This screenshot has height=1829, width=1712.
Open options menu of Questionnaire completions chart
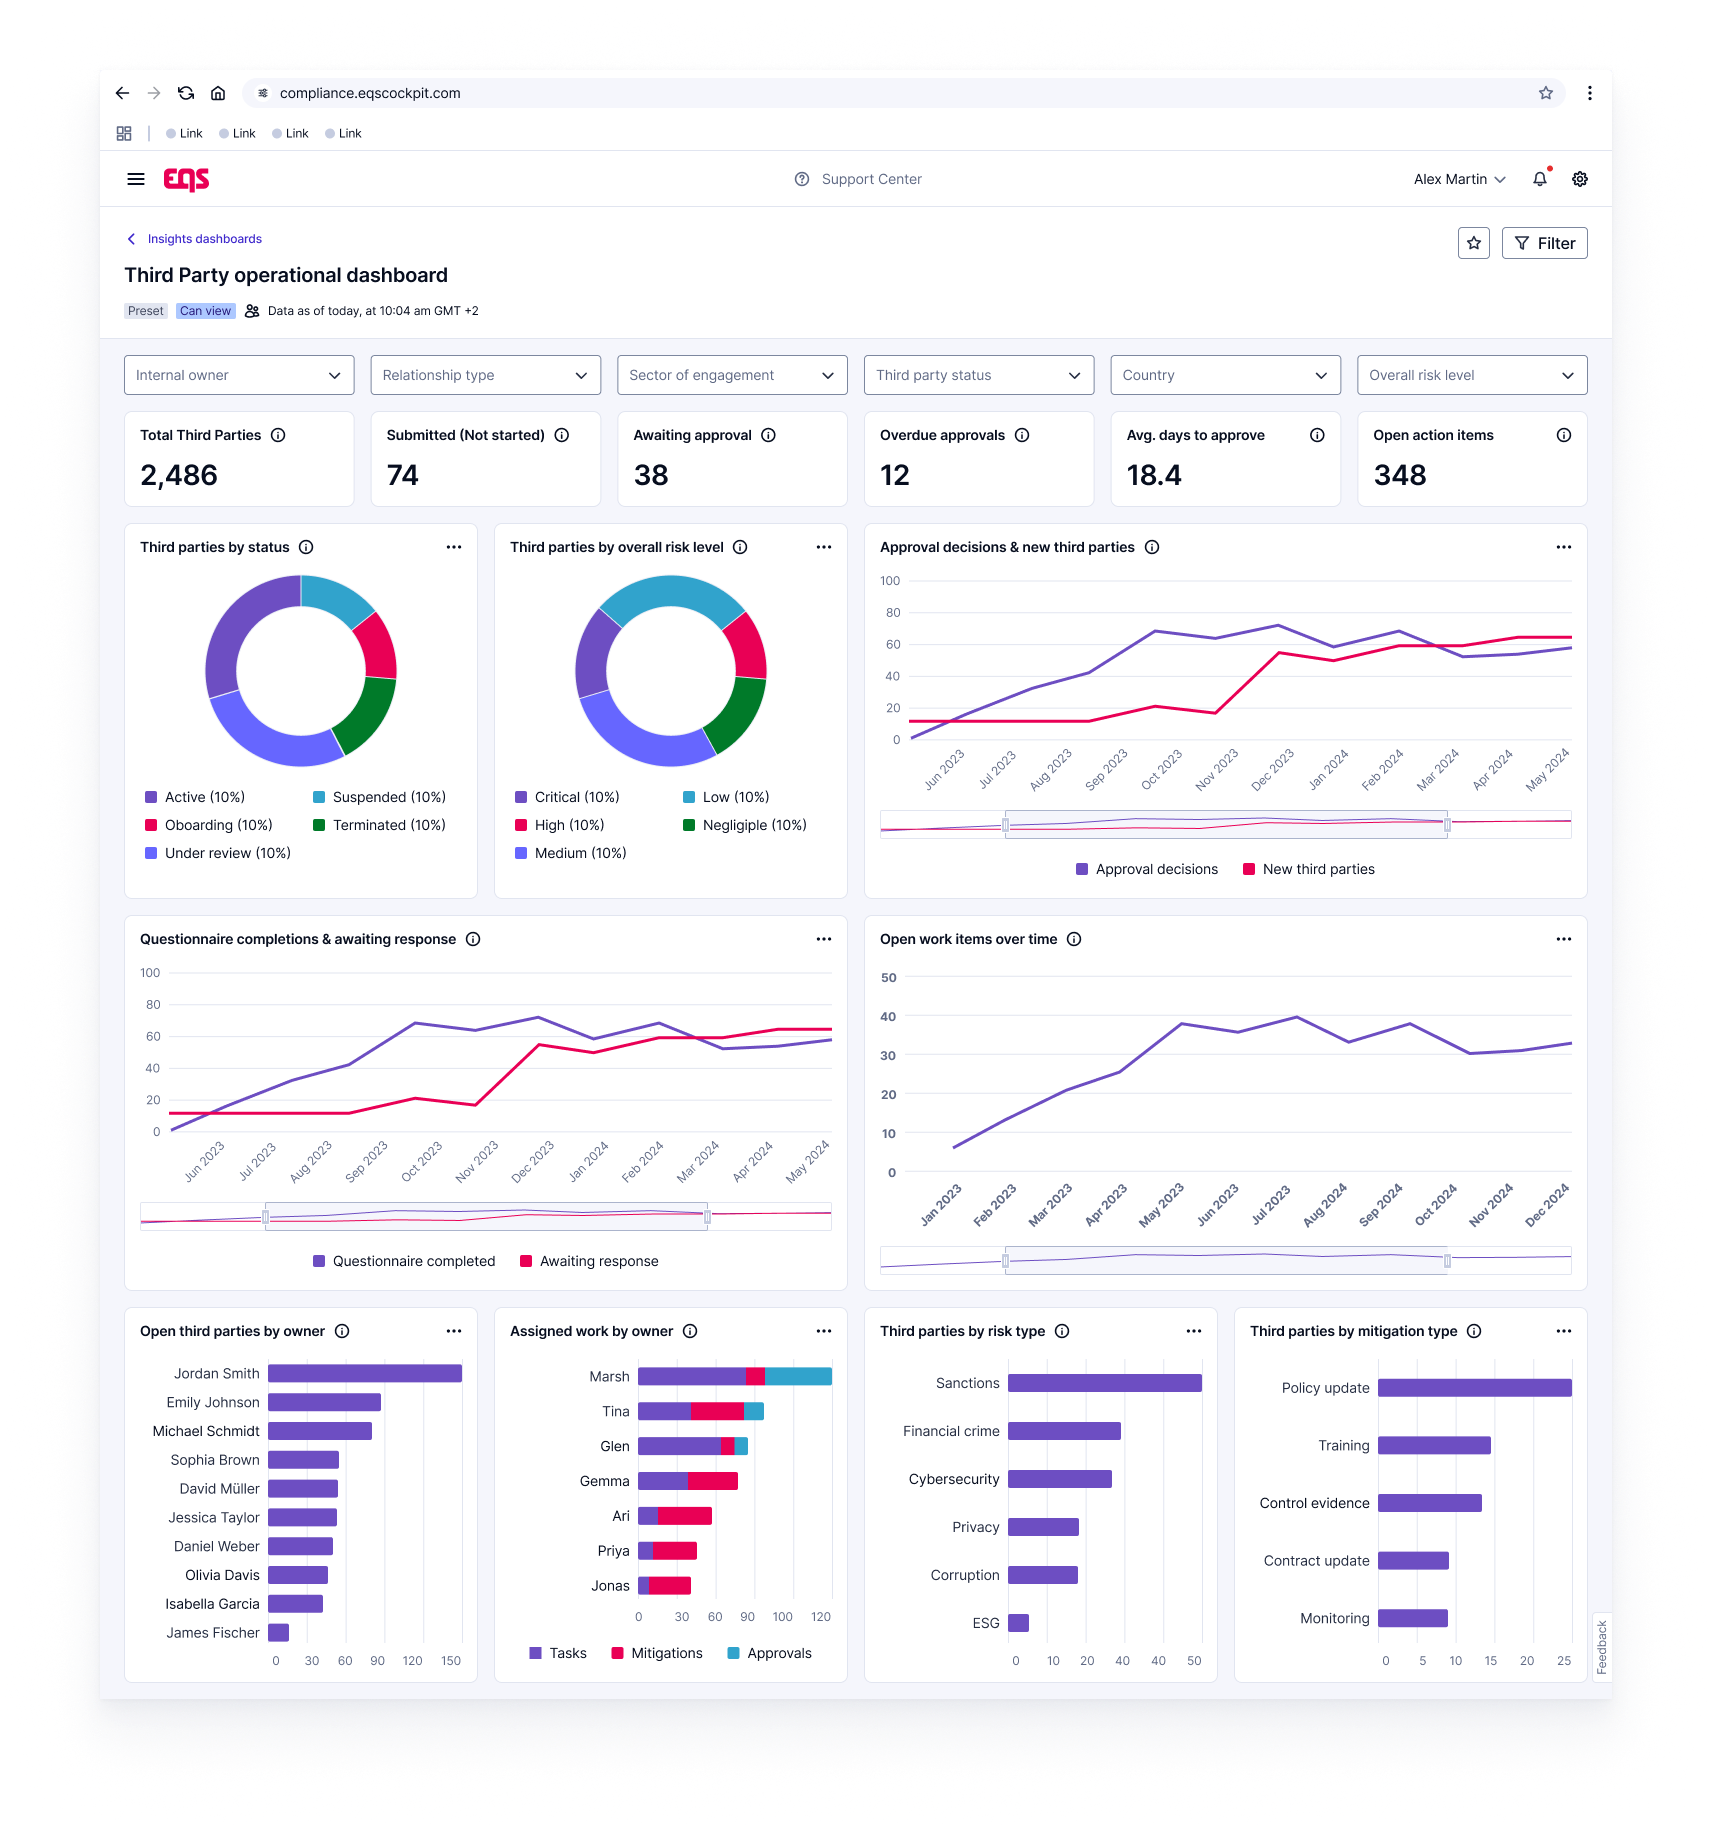point(824,939)
